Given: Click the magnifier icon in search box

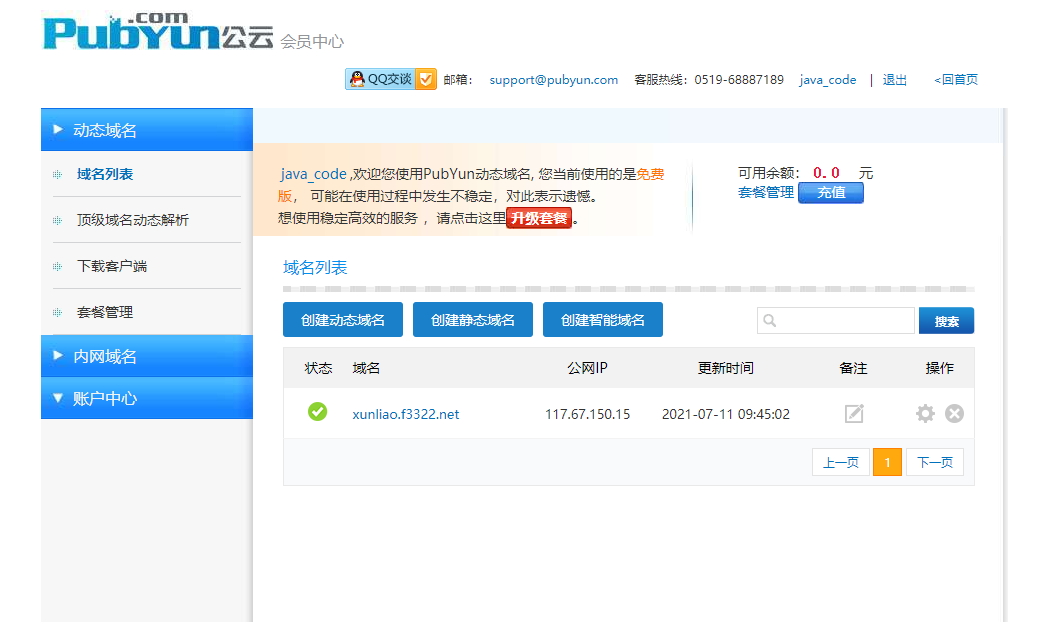Looking at the screenshot, I should tap(769, 319).
